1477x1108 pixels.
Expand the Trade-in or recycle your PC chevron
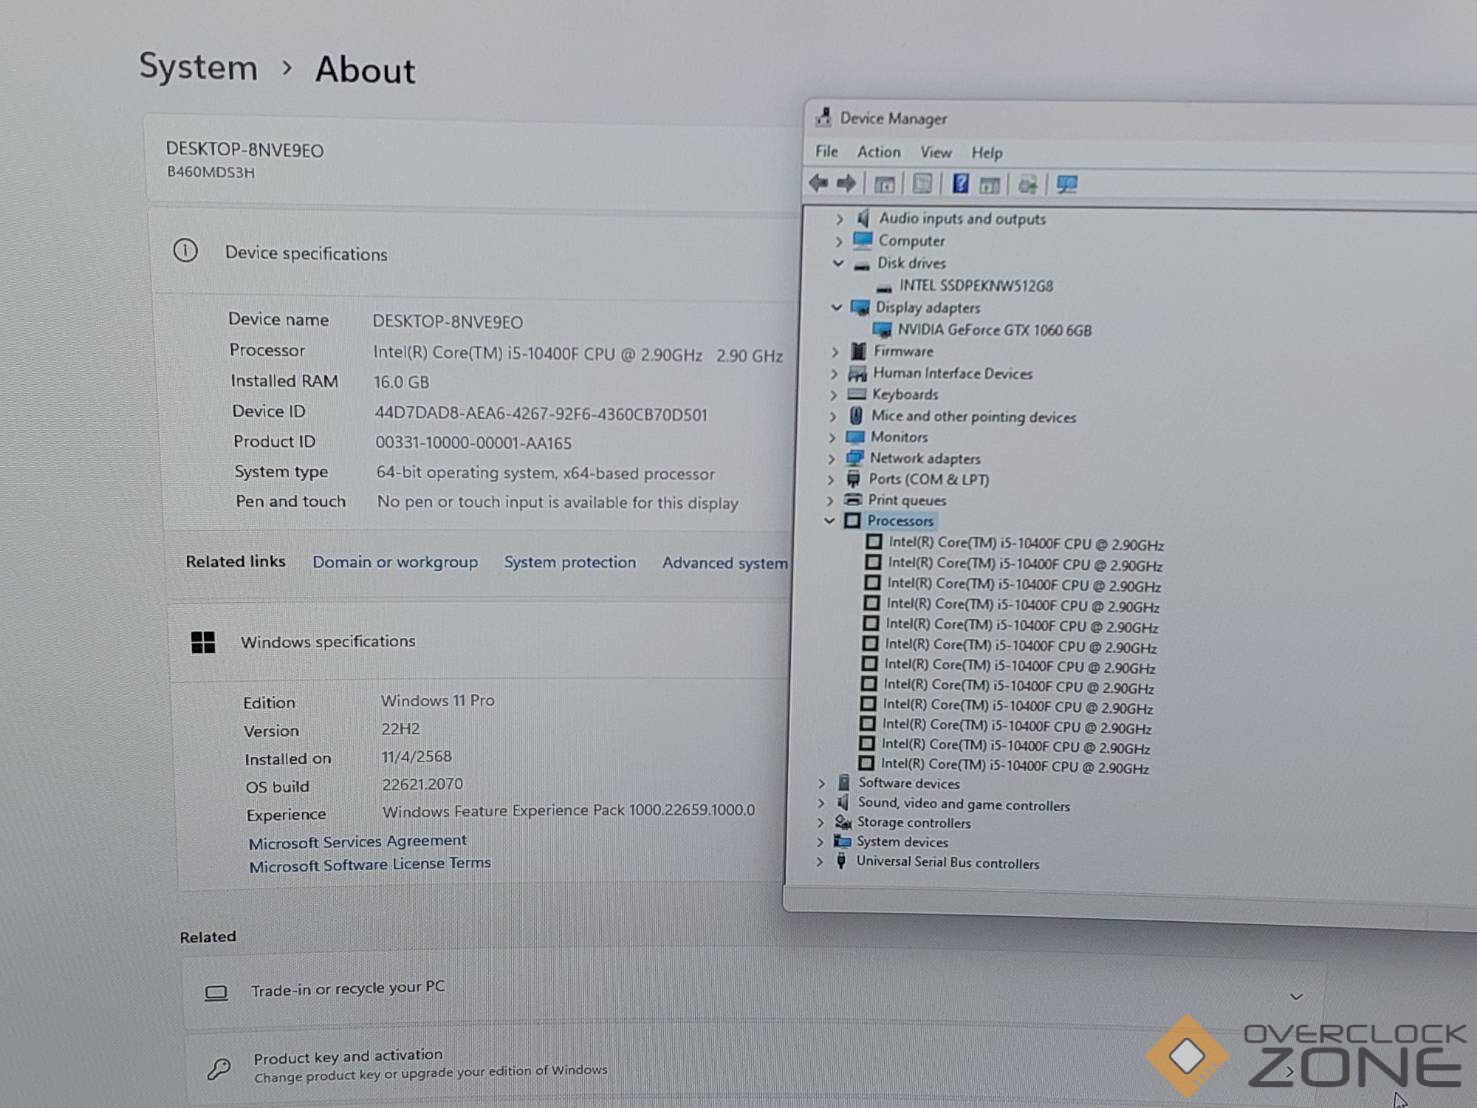pos(1296,997)
